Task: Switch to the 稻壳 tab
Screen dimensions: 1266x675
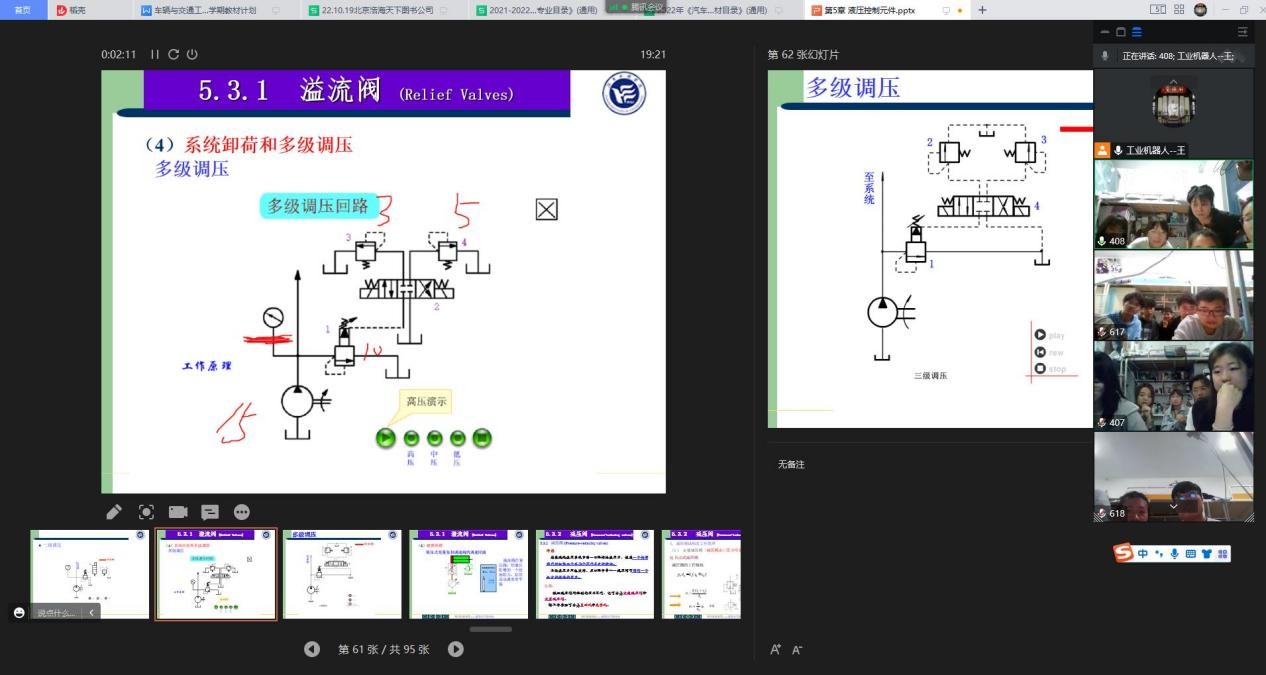Action: 90,10
